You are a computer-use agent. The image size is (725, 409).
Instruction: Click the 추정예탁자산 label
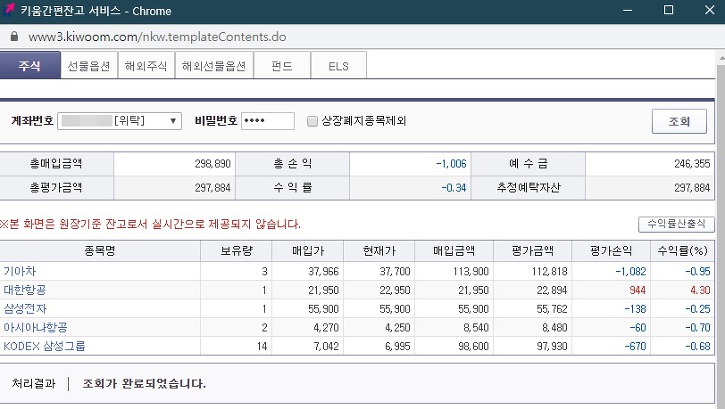click(528, 188)
